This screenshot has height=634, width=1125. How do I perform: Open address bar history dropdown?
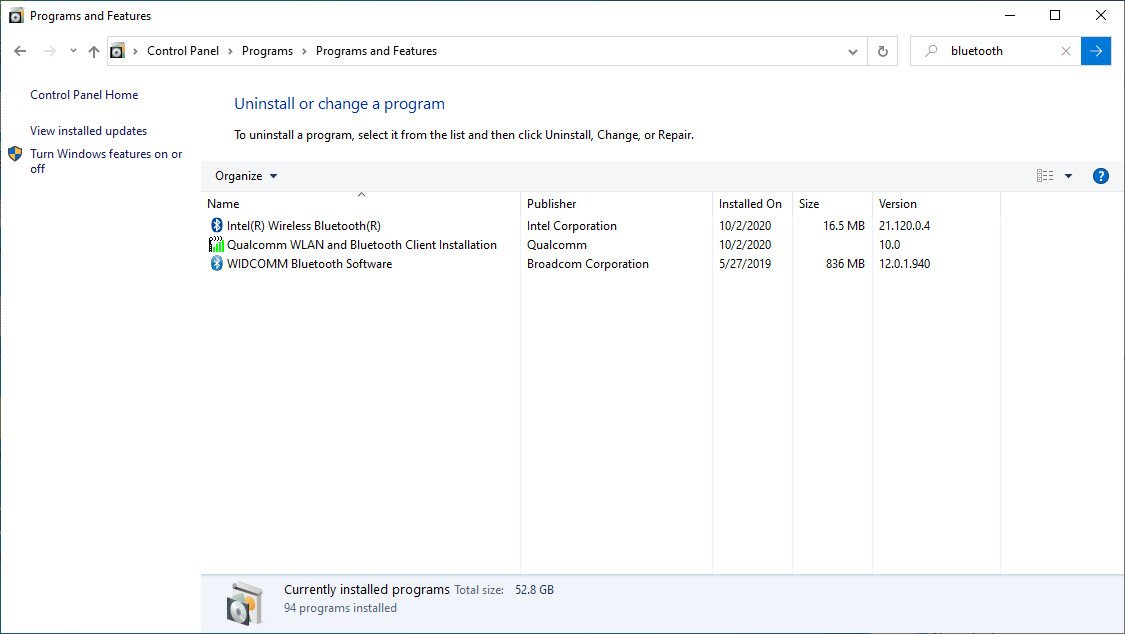[x=852, y=52]
